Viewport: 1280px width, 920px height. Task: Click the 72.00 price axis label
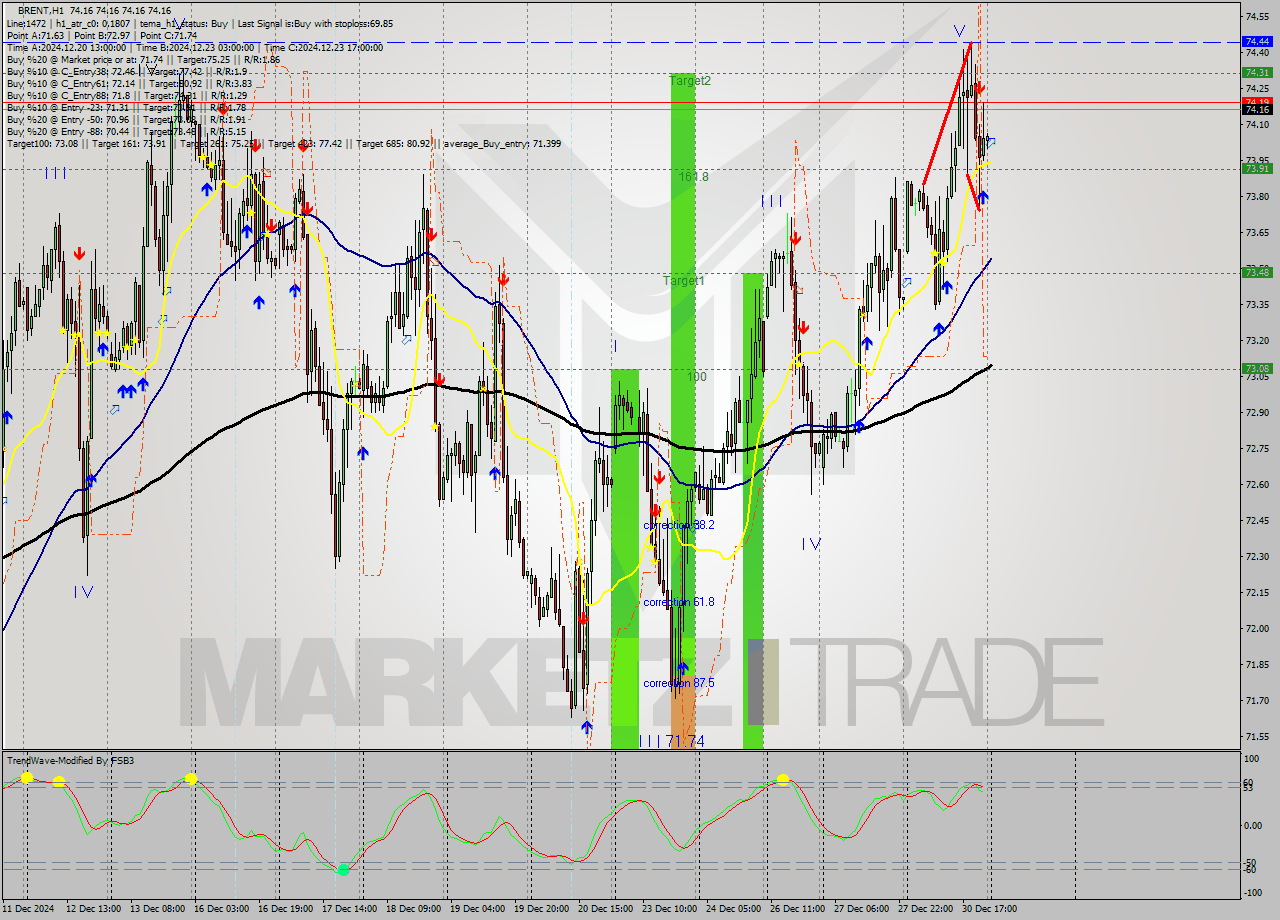(1257, 628)
